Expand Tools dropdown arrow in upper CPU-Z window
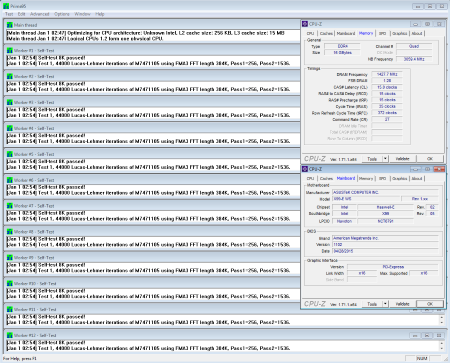This screenshot has height=363, width=450. [x=385, y=159]
